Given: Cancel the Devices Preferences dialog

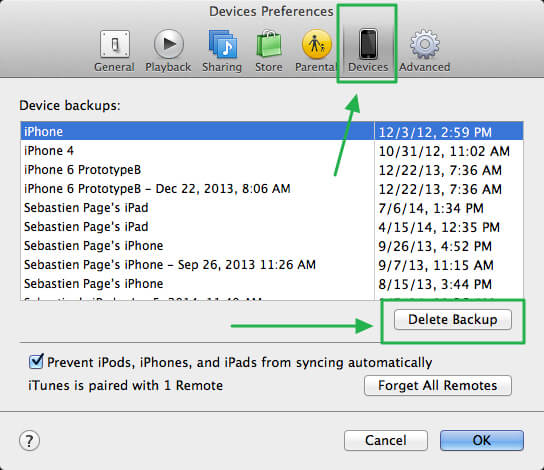Looking at the screenshot, I should pos(386,441).
